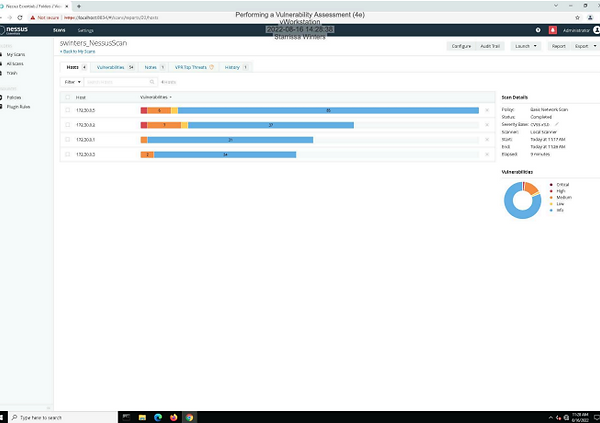
Task: Open the browser tab search chevron
Action: pos(556,6)
